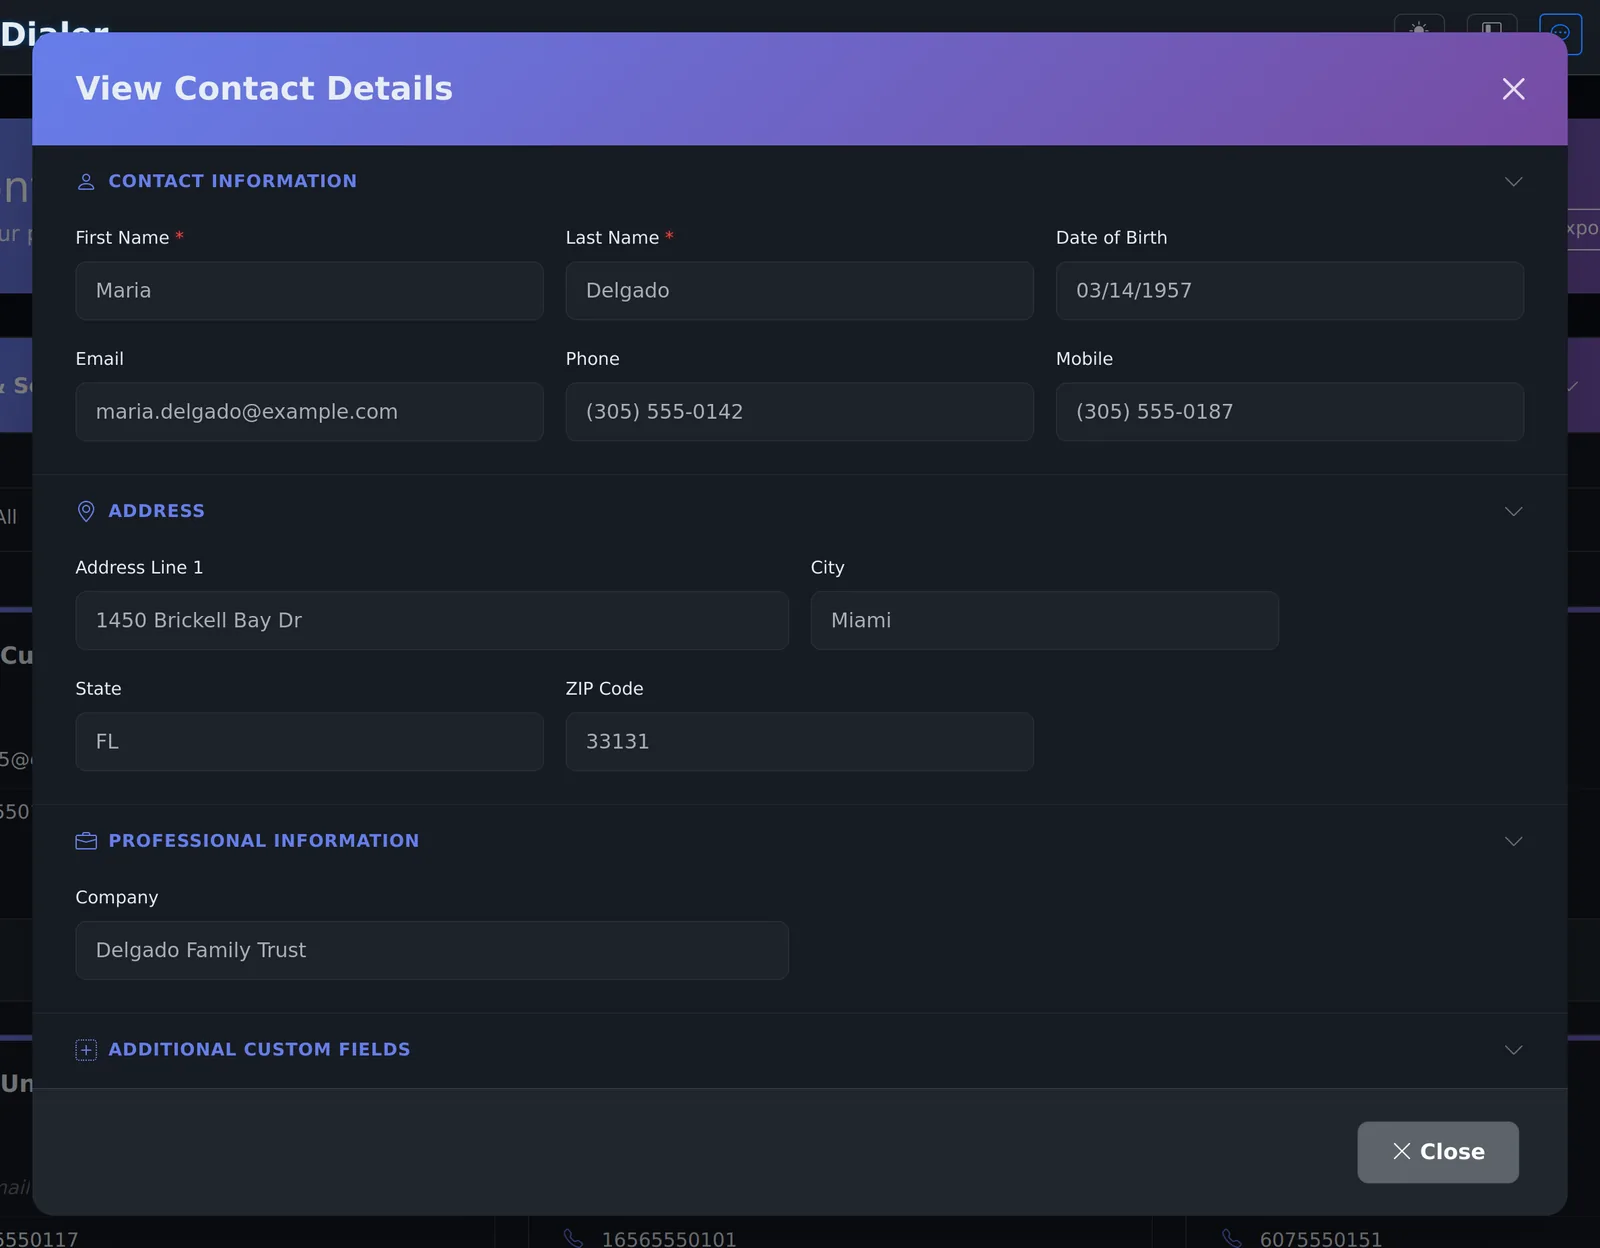Viewport: 1600px width, 1248px height.
Task: Expand the Additional Custom Fields chevron
Action: 1513,1049
